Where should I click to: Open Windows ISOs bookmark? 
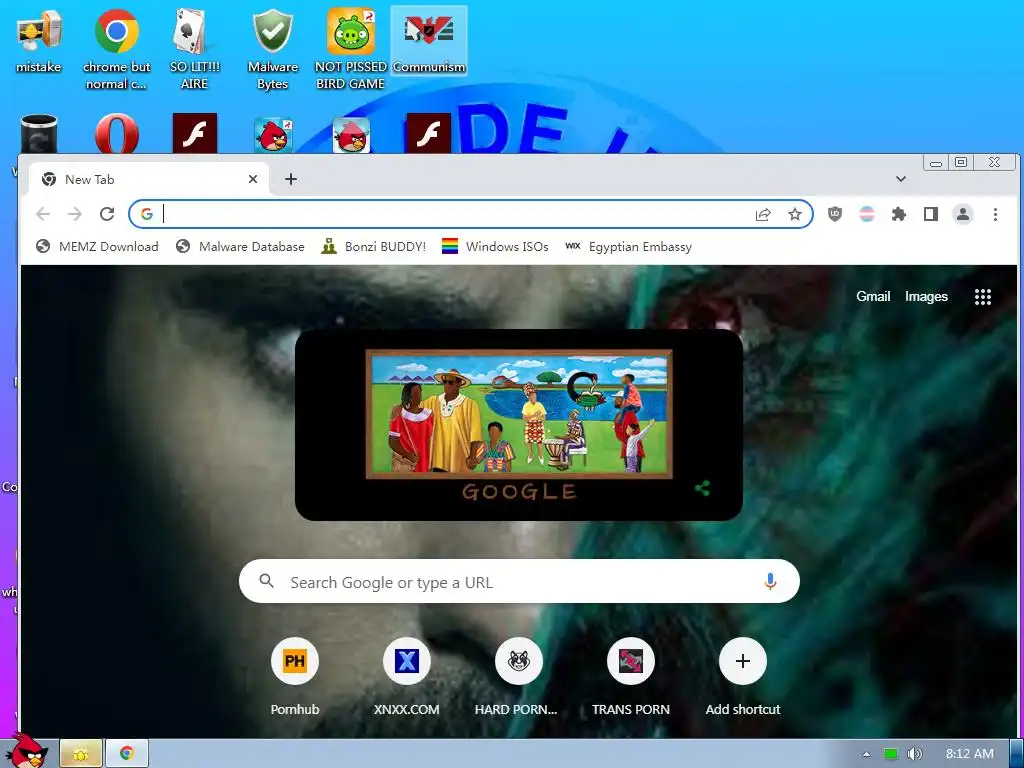pyautogui.click(x=495, y=246)
